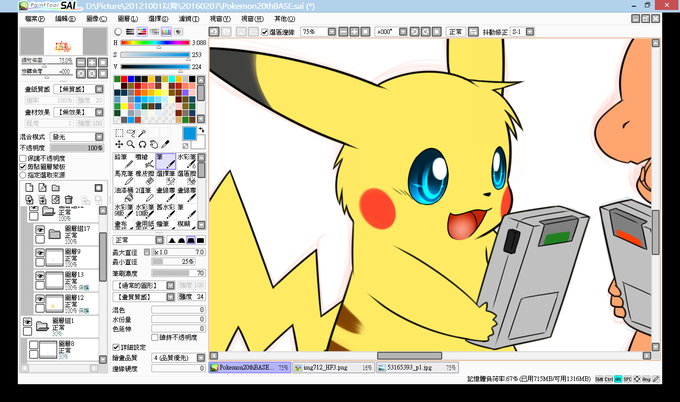
Task: Choose the 噴槍 airbrush tool
Action: pyautogui.click(x=144, y=161)
